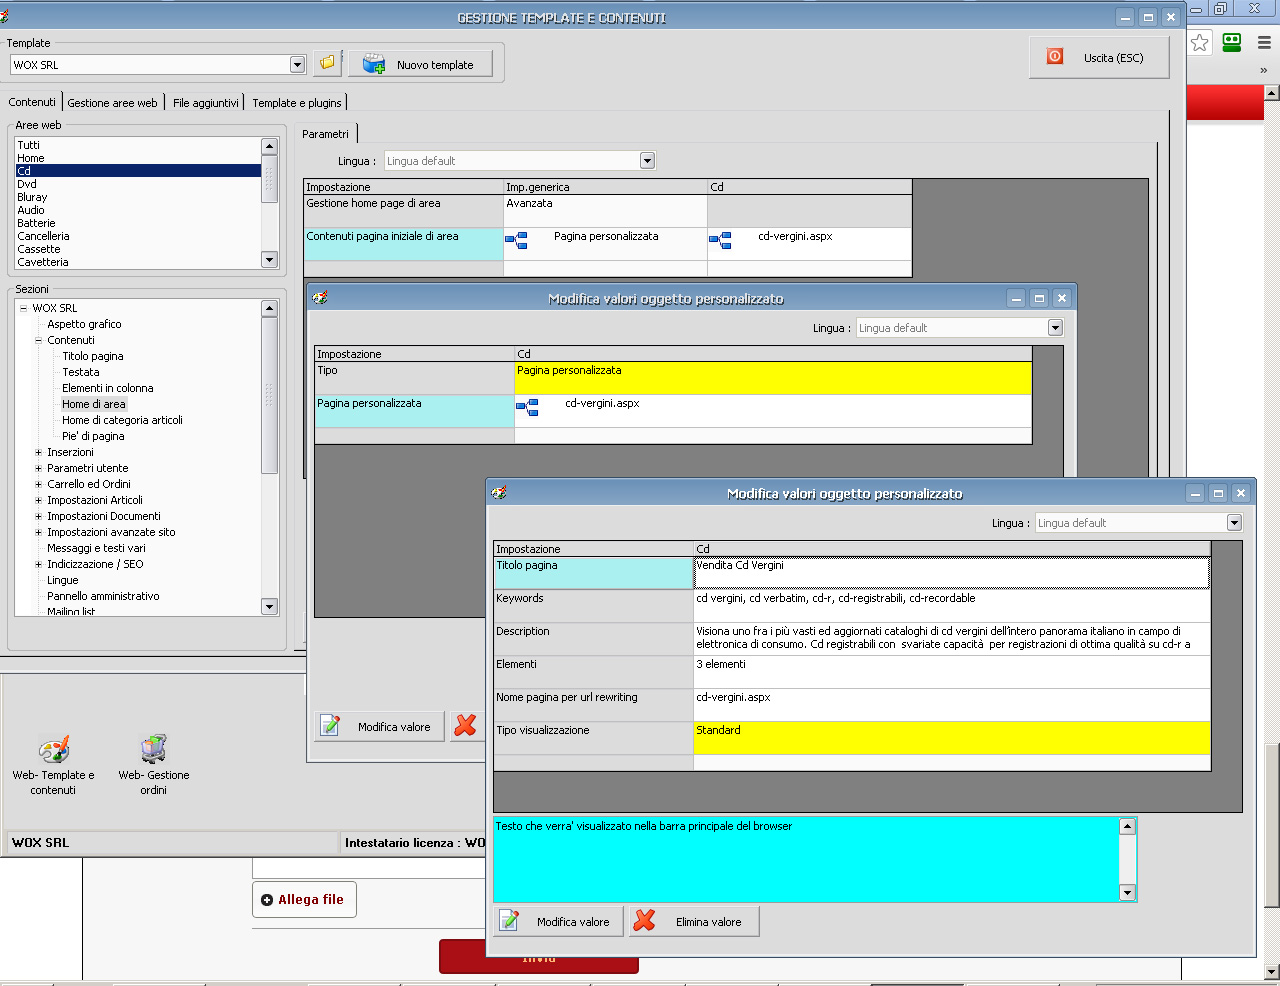Click Modifica valore in the front dialog
Image resolution: width=1280 pixels, height=986 pixels.
click(558, 921)
